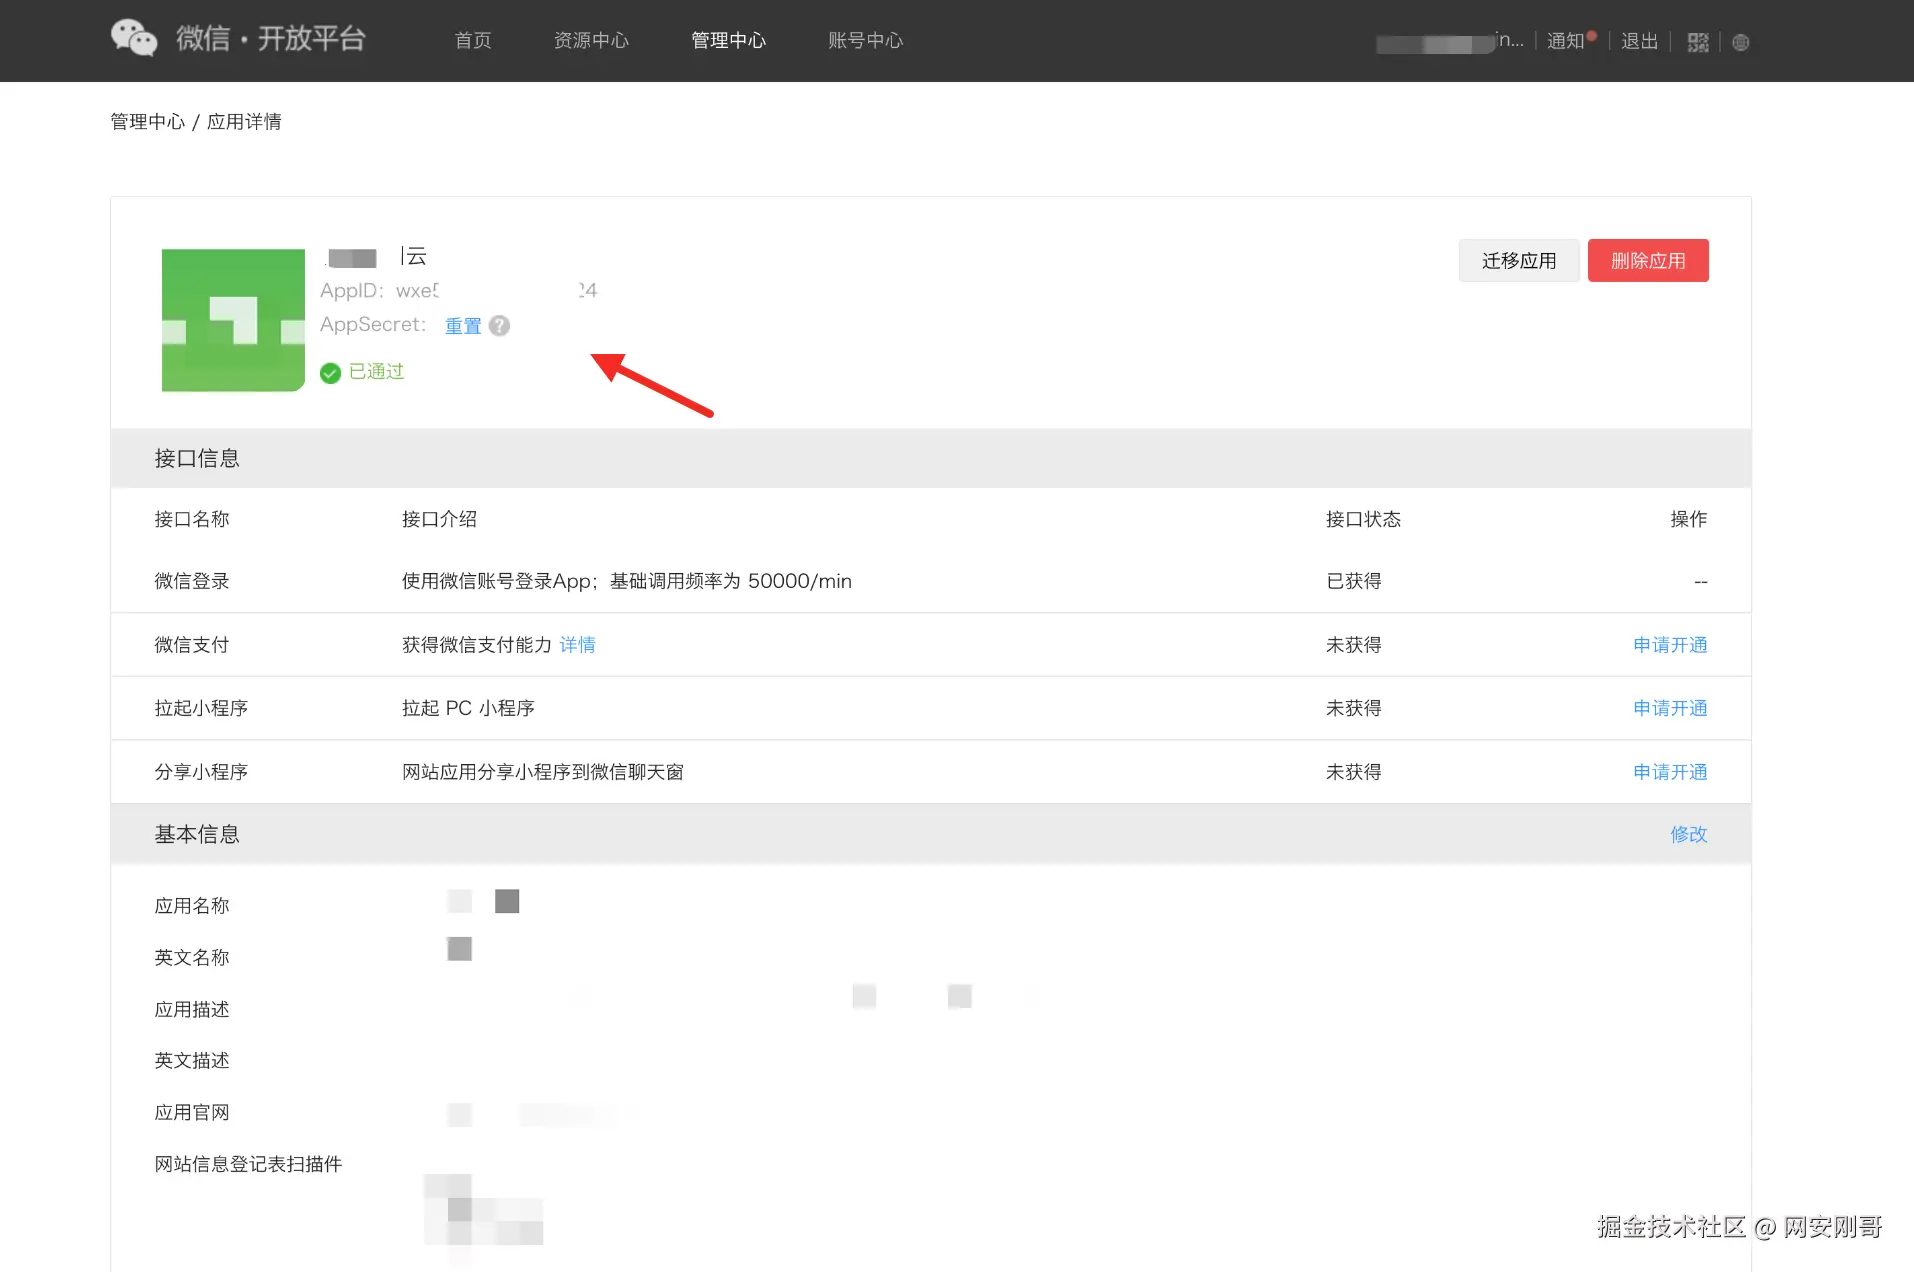Viewport: 1914px width, 1272px height.
Task: Click the 分享小程序 interface name
Action: coord(201,772)
